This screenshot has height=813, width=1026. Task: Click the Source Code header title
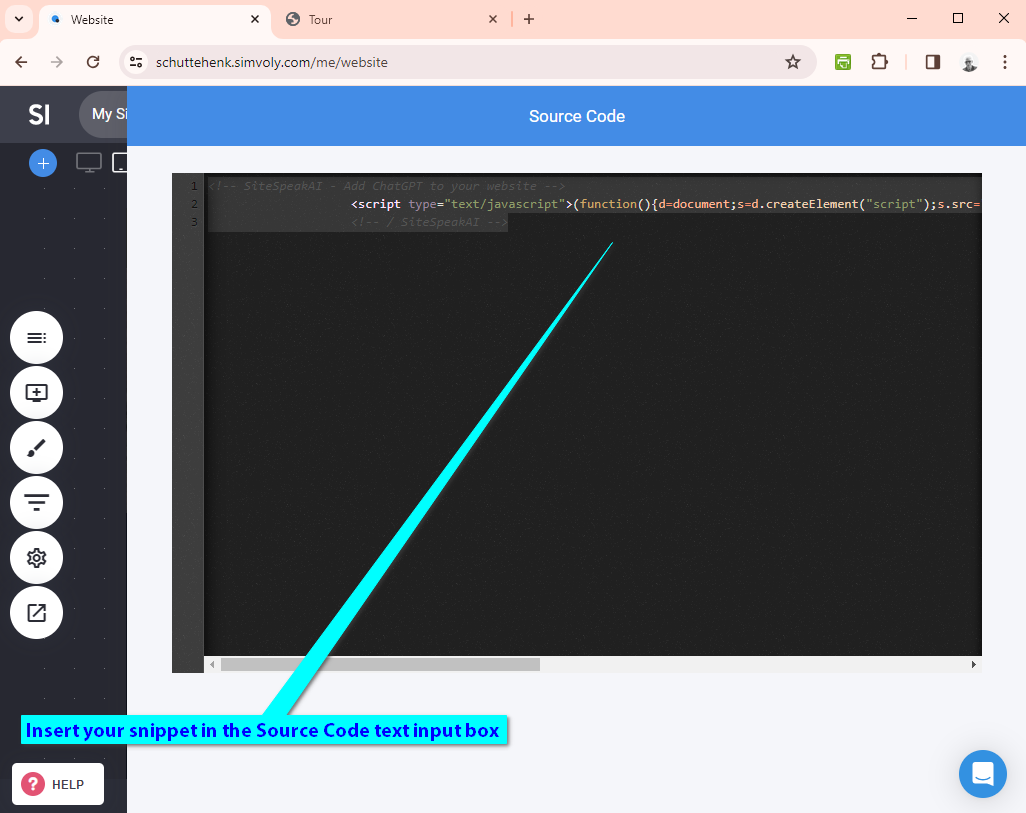[576, 116]
